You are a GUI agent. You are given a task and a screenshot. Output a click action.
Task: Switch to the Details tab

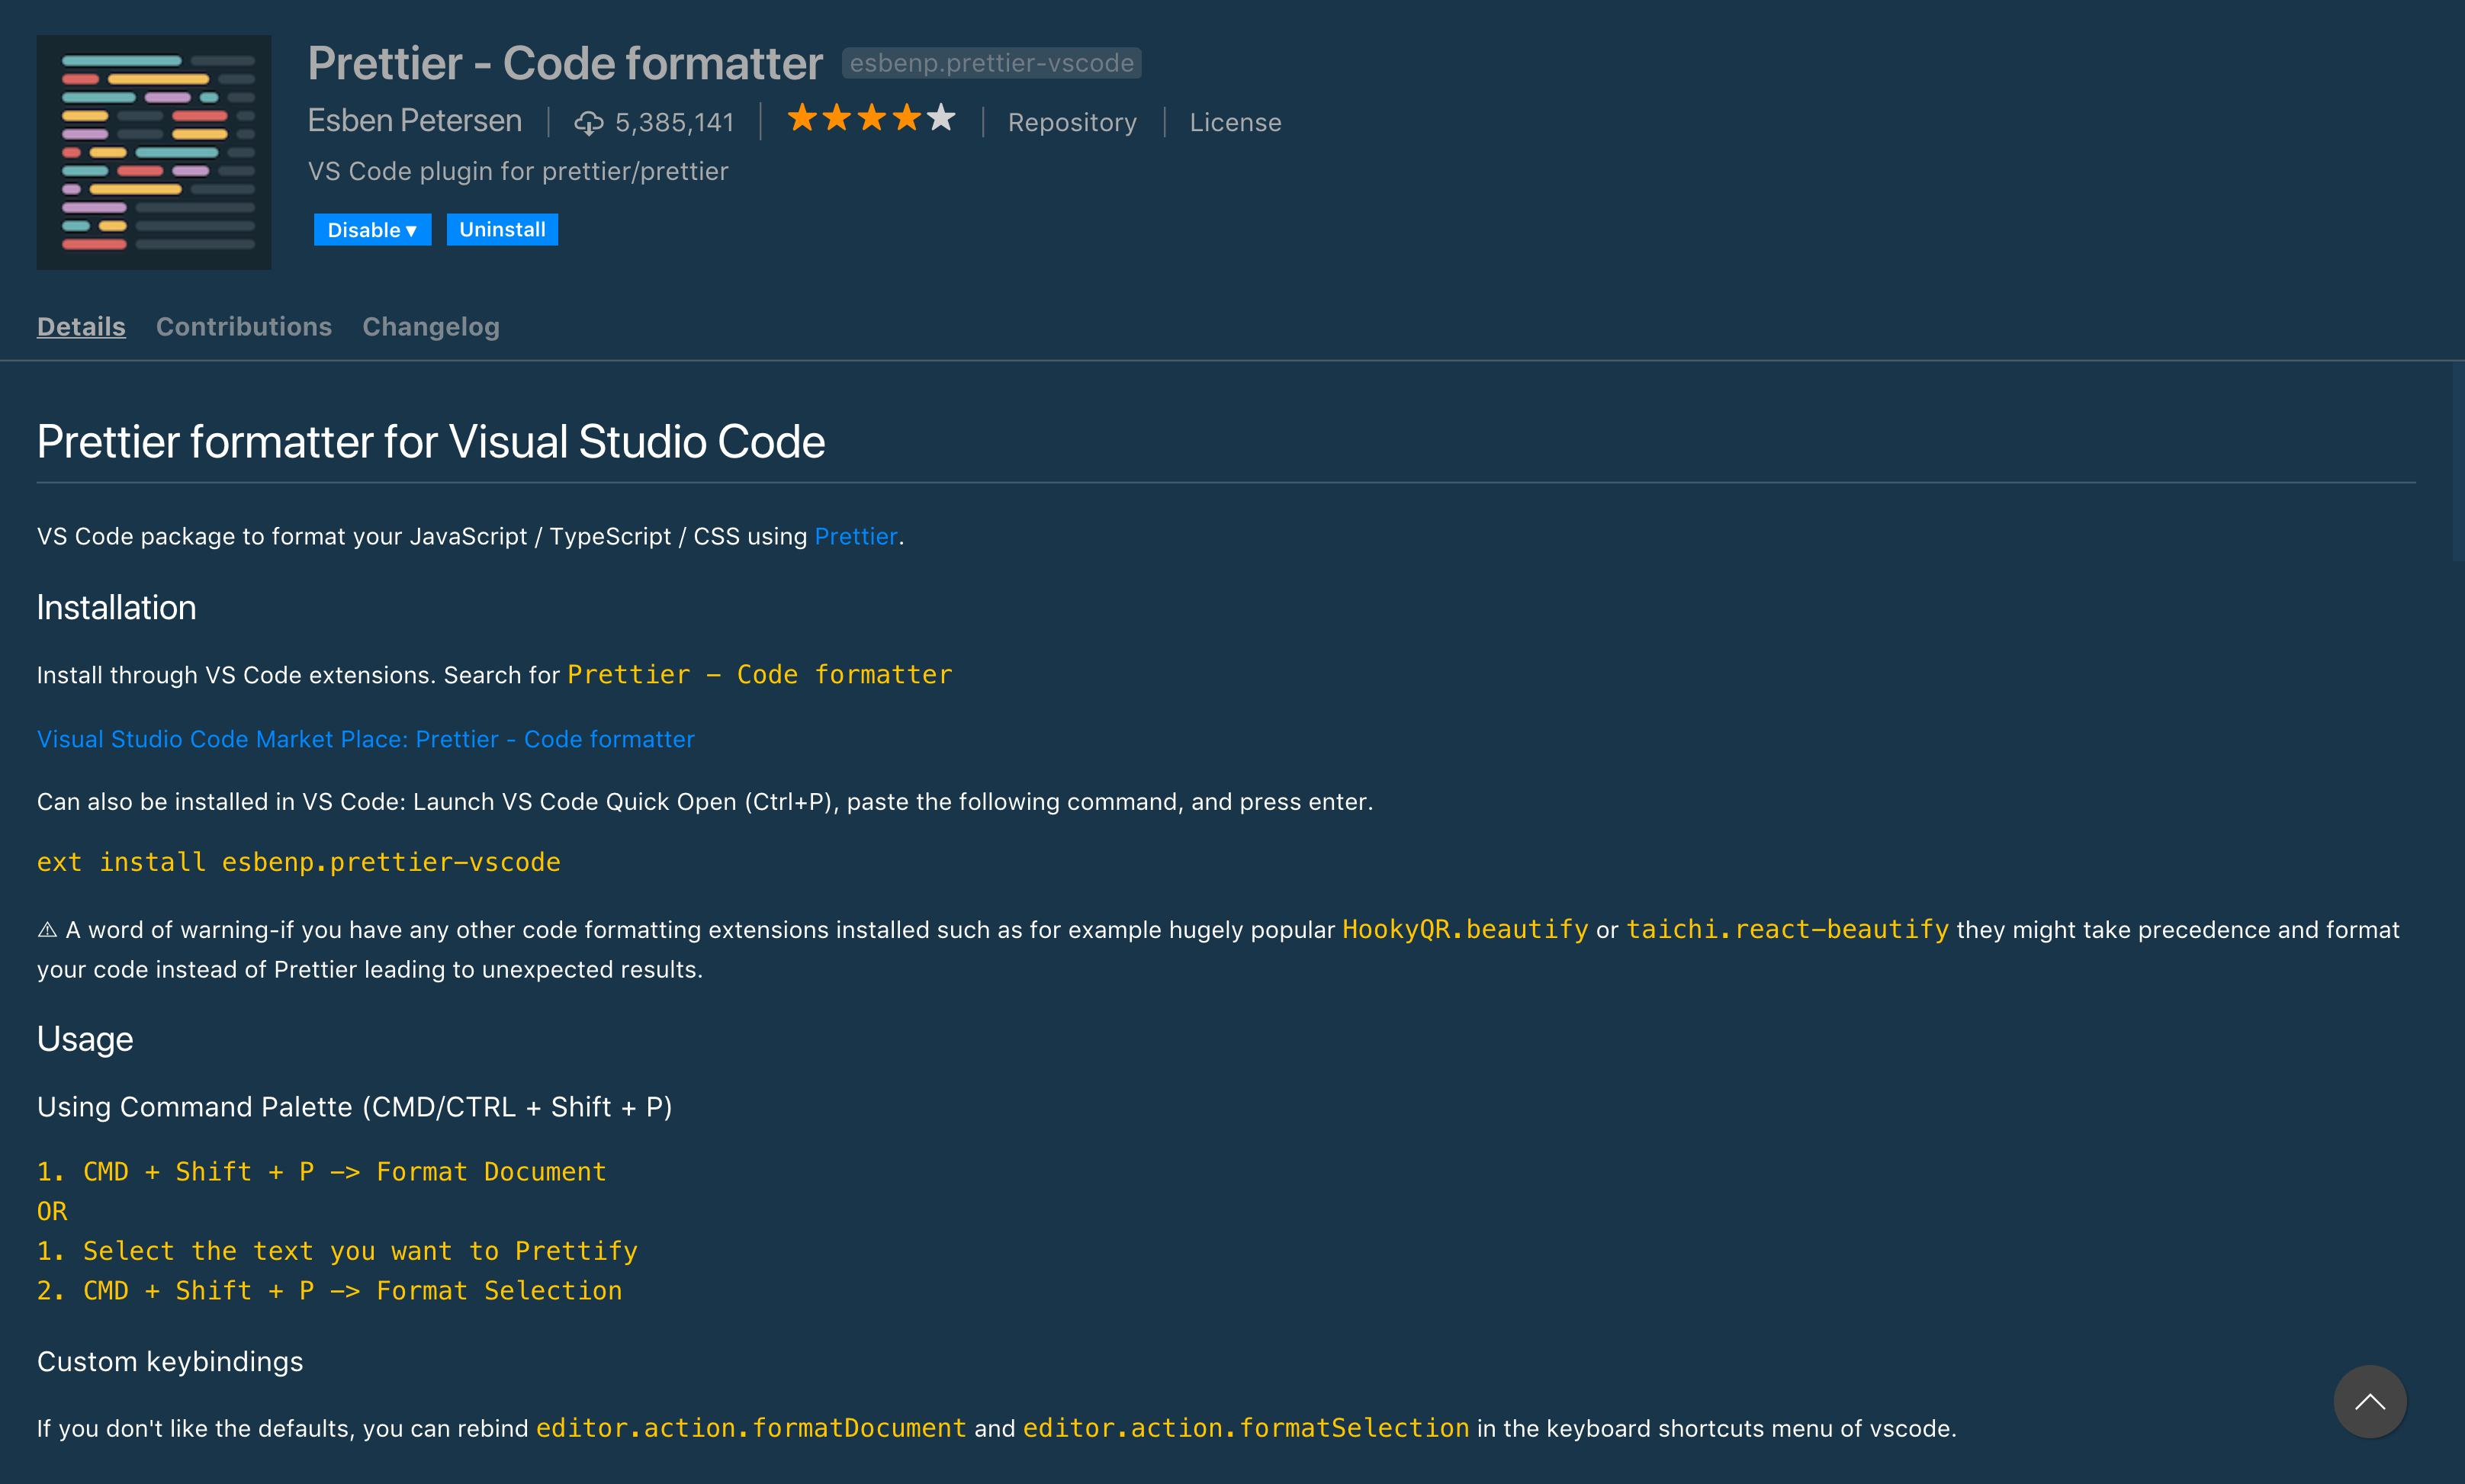point(81,327)
